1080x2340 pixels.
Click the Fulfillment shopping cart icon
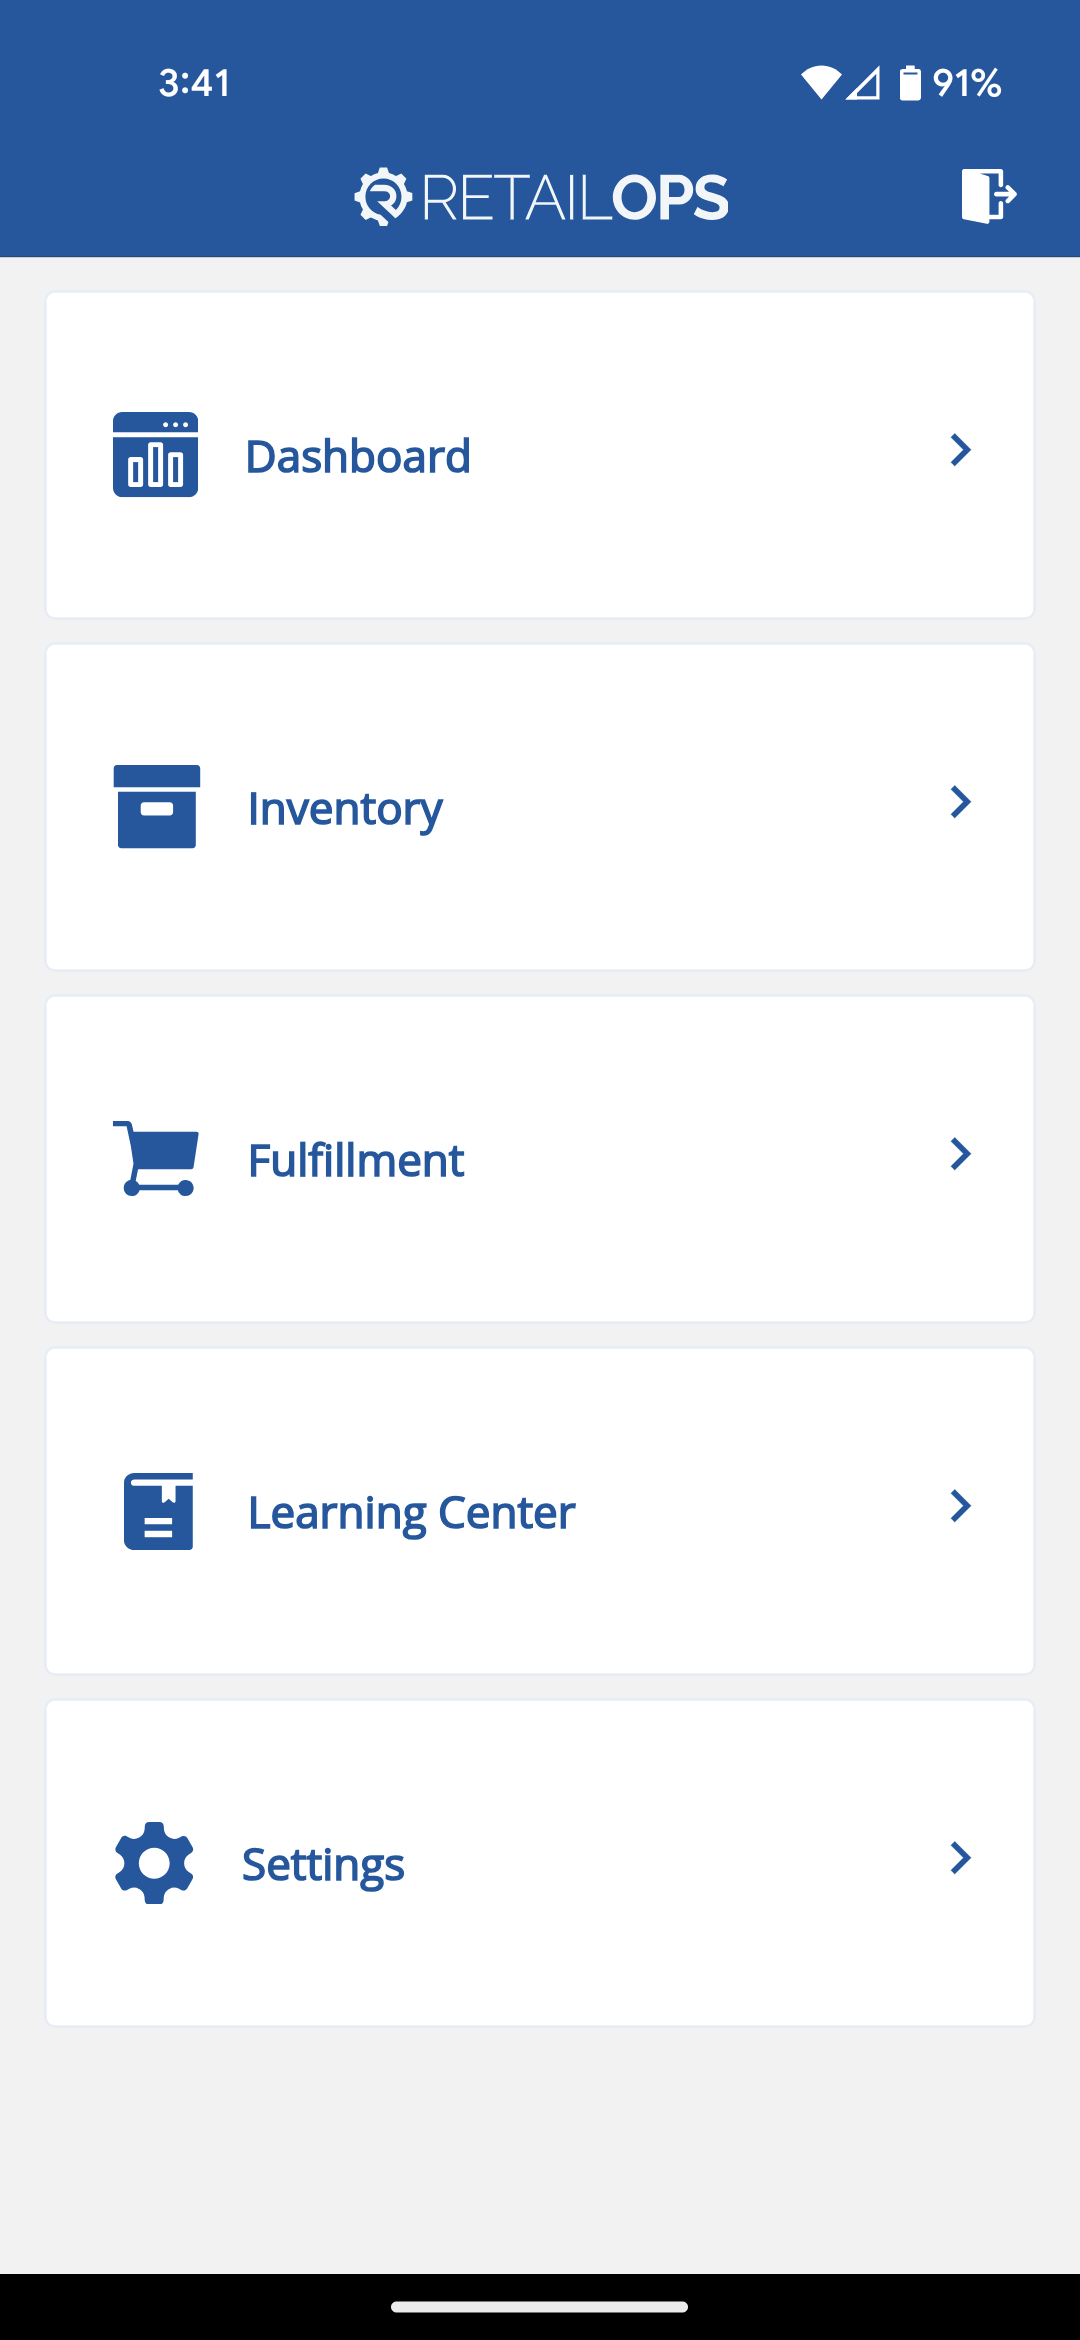(x=156, y=1158)
